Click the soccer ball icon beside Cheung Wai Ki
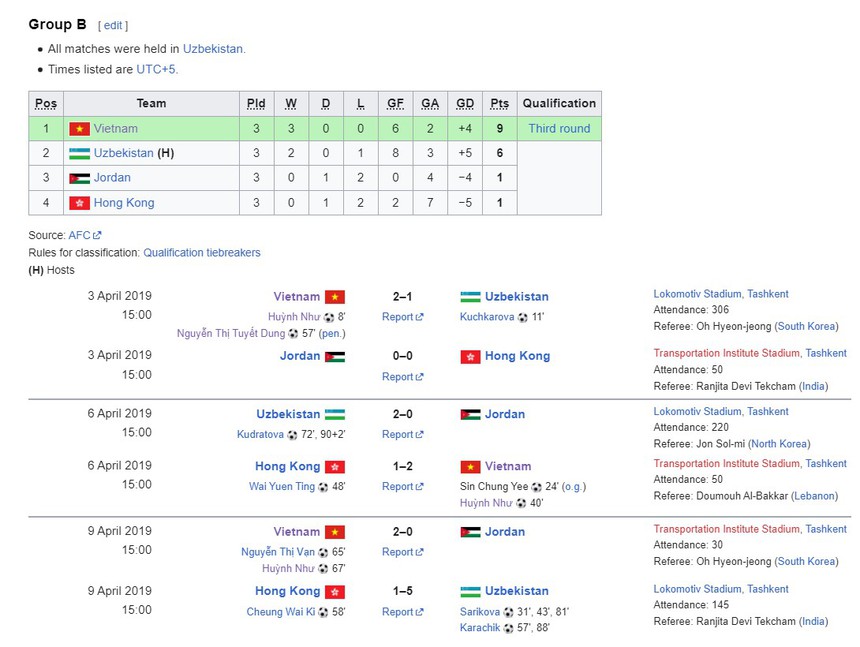This screenshot has height=647, width=860. point(322,612)
